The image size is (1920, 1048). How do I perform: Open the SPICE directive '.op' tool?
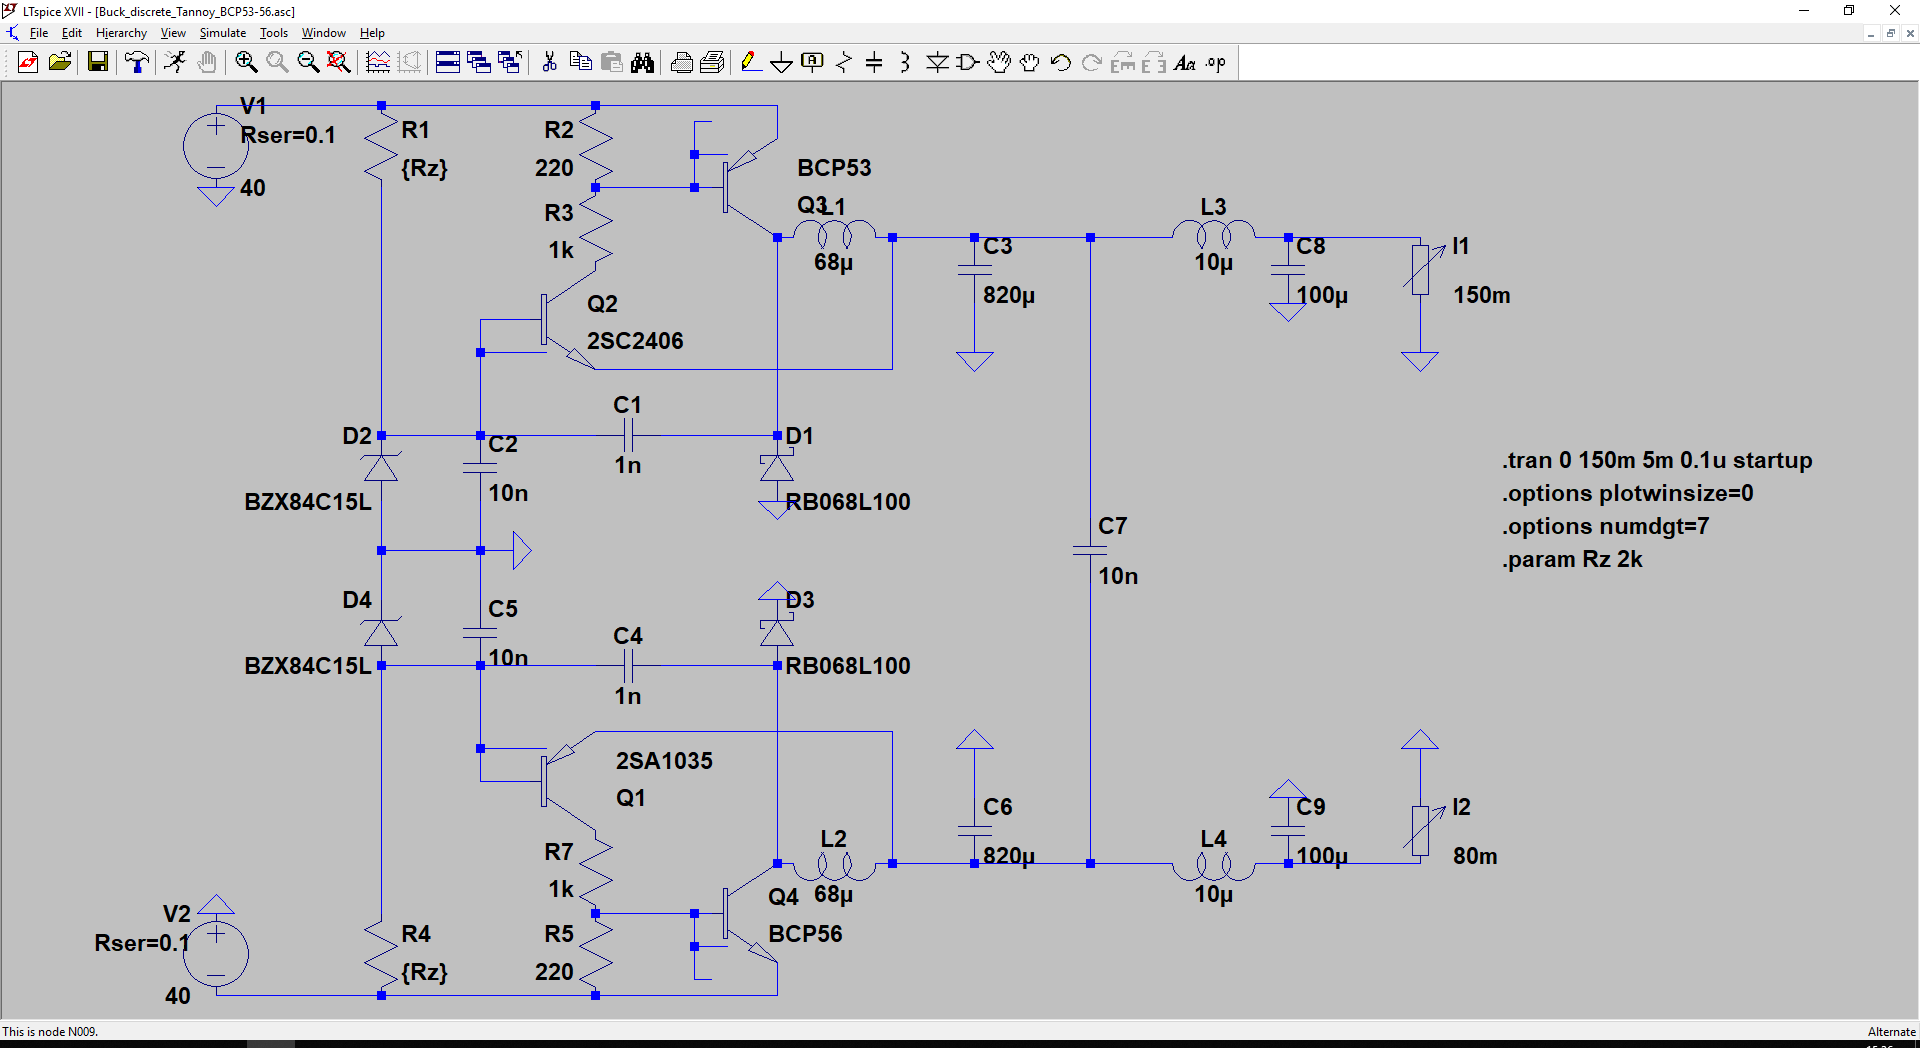pos(1216,63)
